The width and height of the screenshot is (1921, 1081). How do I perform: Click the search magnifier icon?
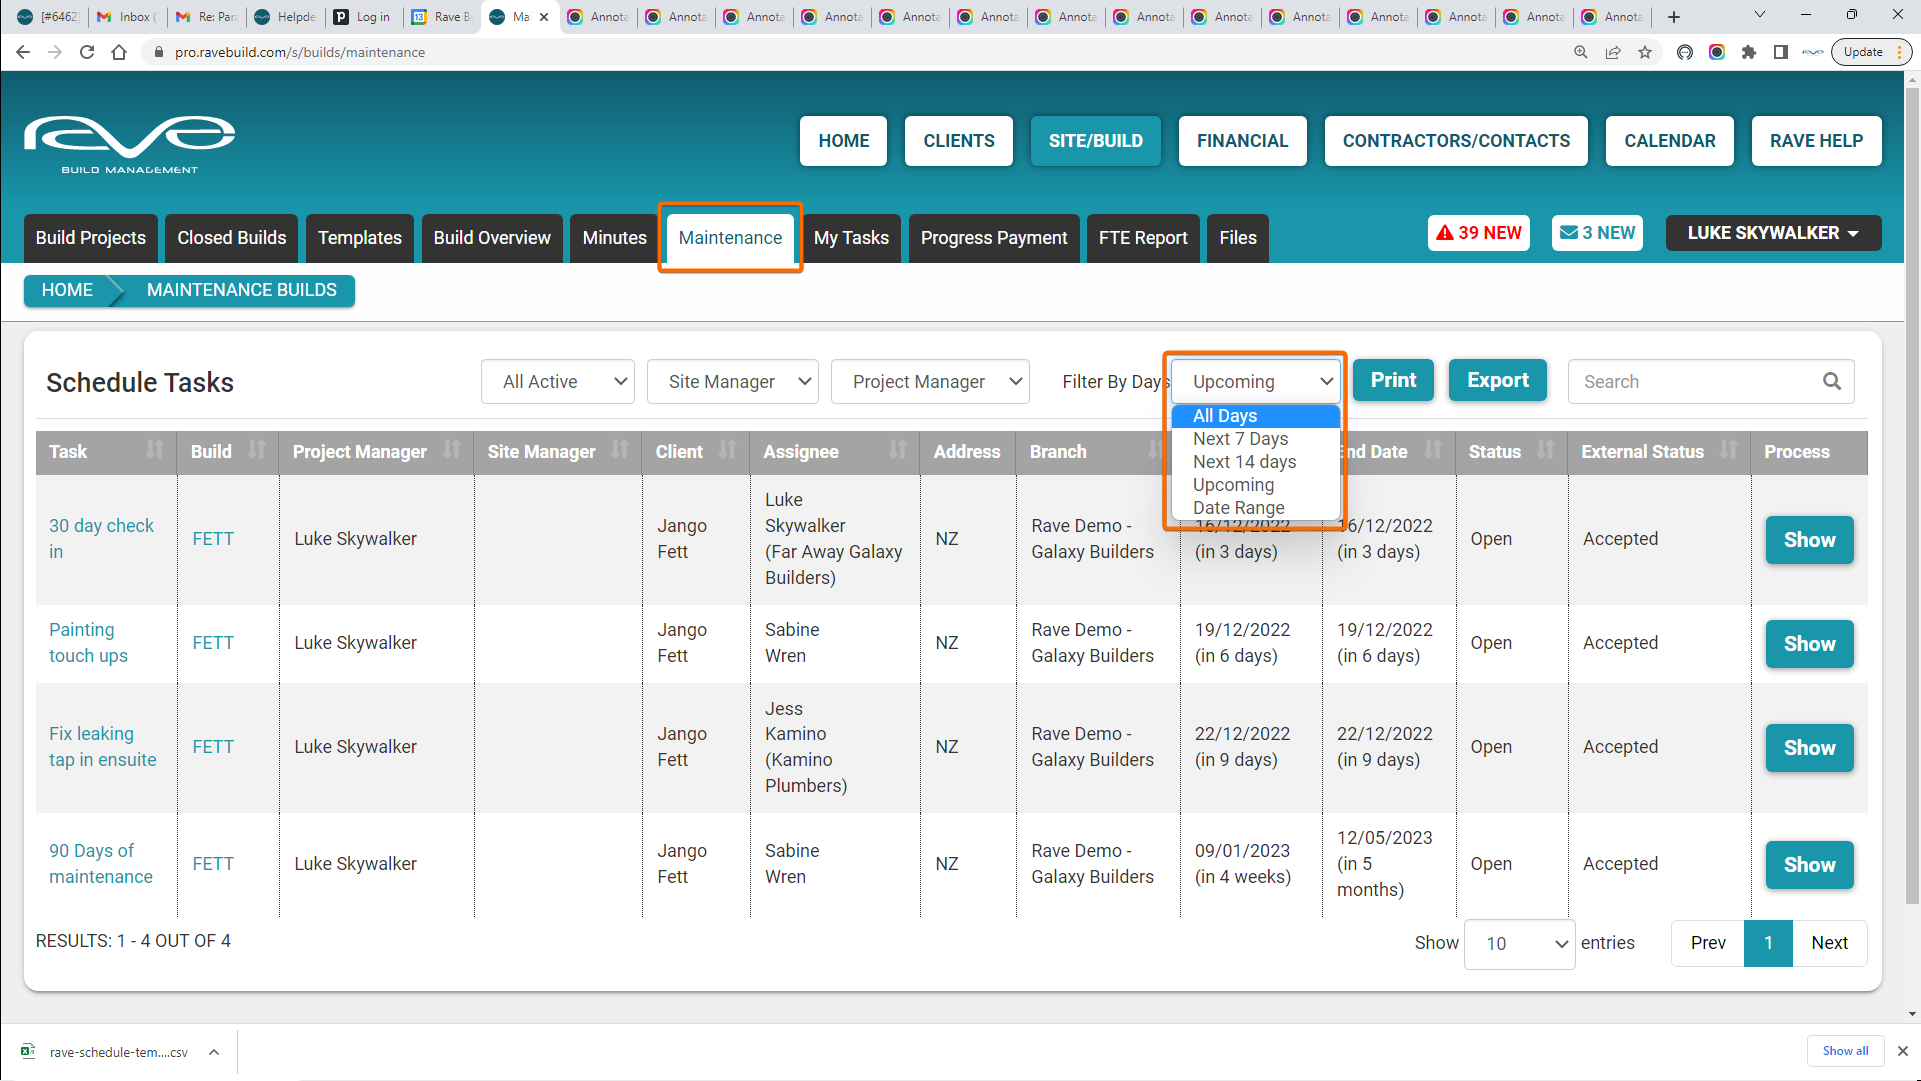[x=1831, y=381]
